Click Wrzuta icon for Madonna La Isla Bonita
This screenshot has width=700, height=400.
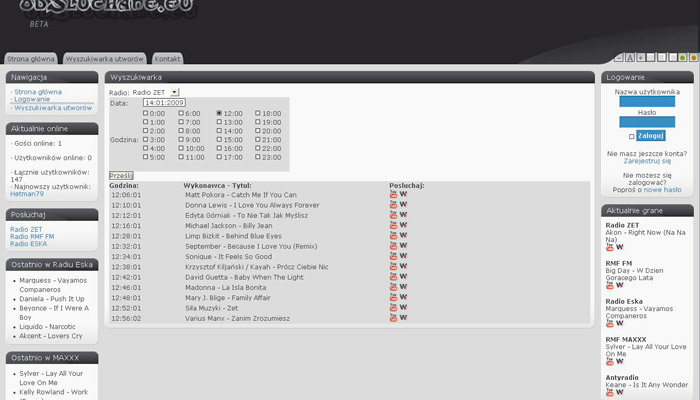point(403,287)
